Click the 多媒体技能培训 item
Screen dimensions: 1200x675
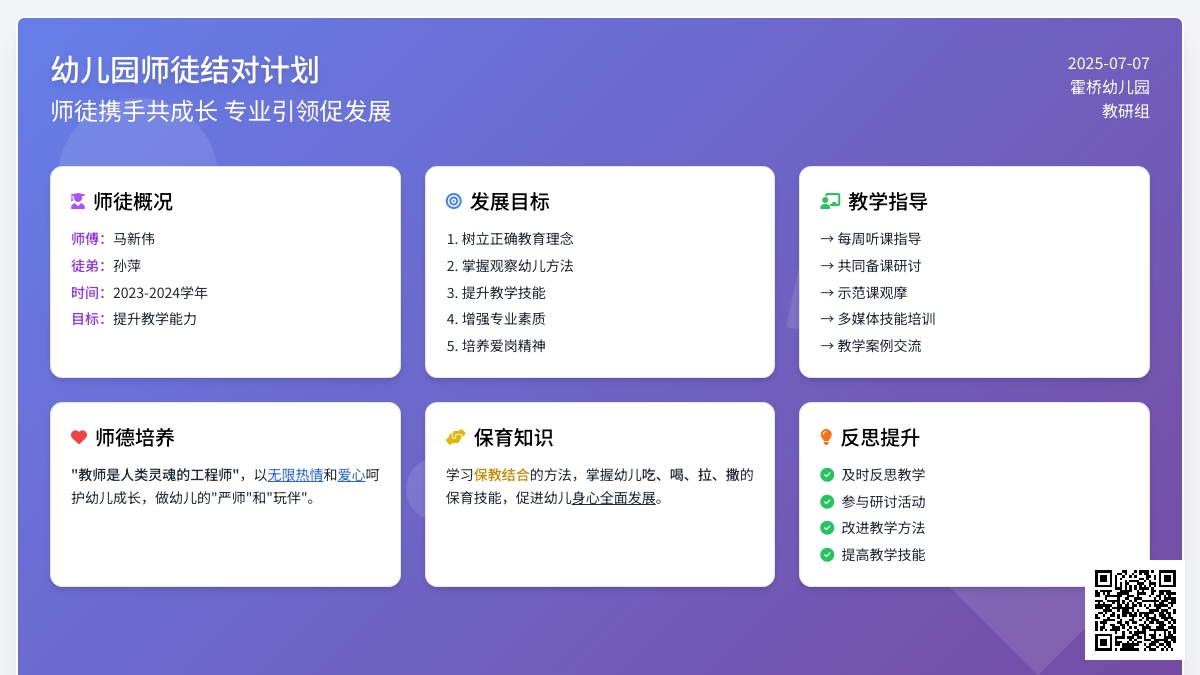[878, 319]
